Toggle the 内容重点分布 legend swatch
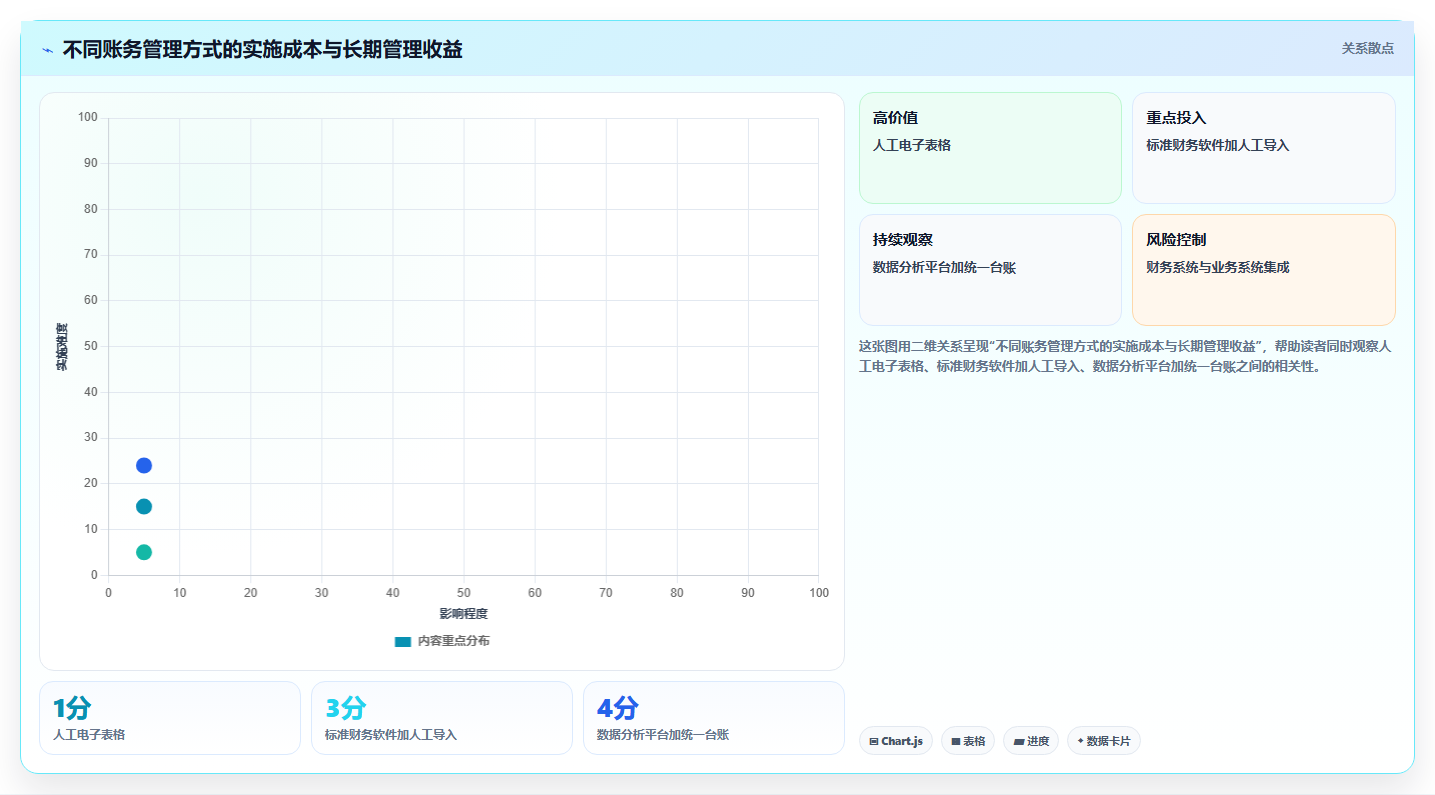The height and width of the screenshot is (795, 1435). point(403,641)
